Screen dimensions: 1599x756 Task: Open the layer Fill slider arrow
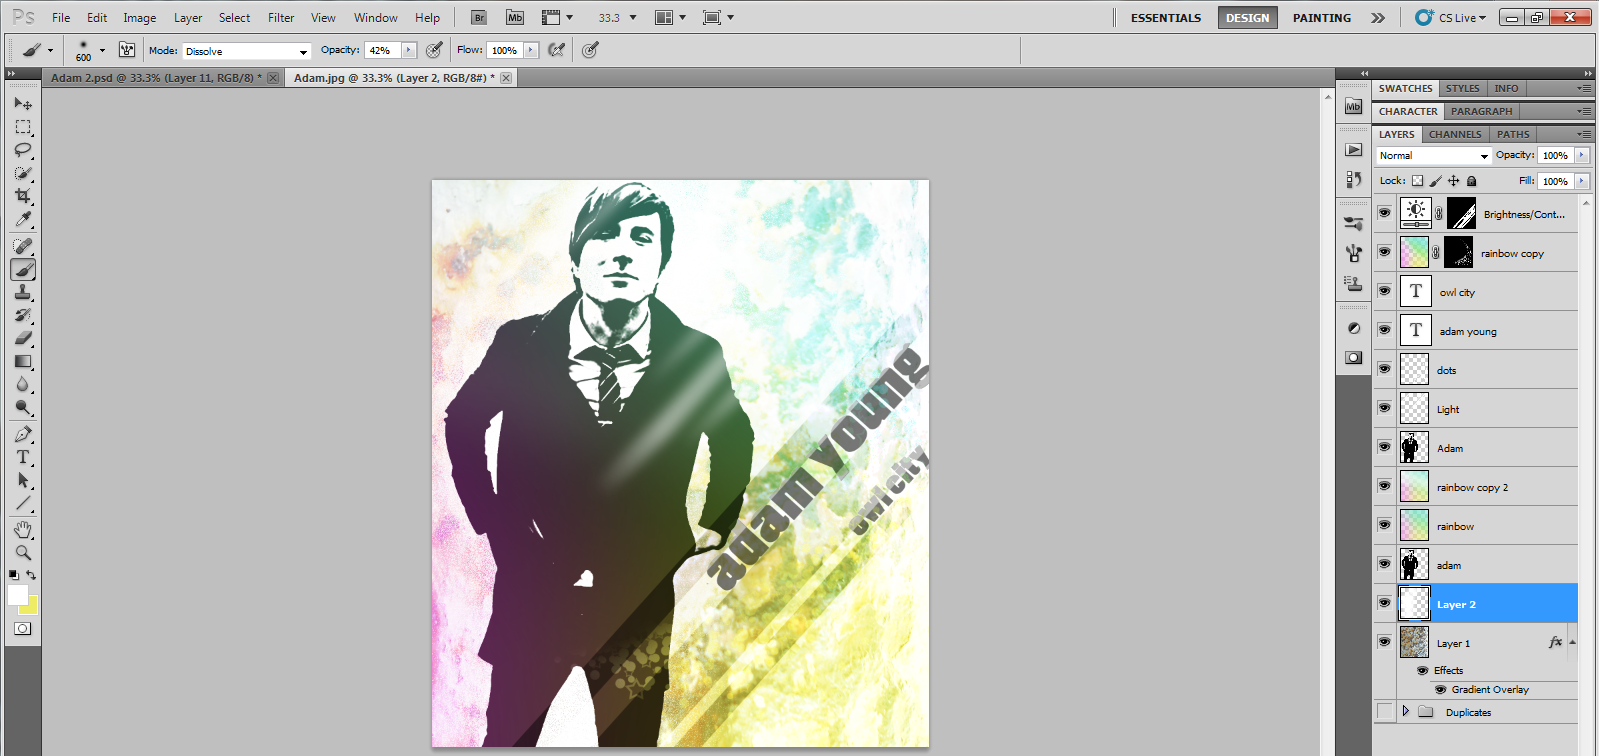pyautogui.click(x=1581, y=181)
